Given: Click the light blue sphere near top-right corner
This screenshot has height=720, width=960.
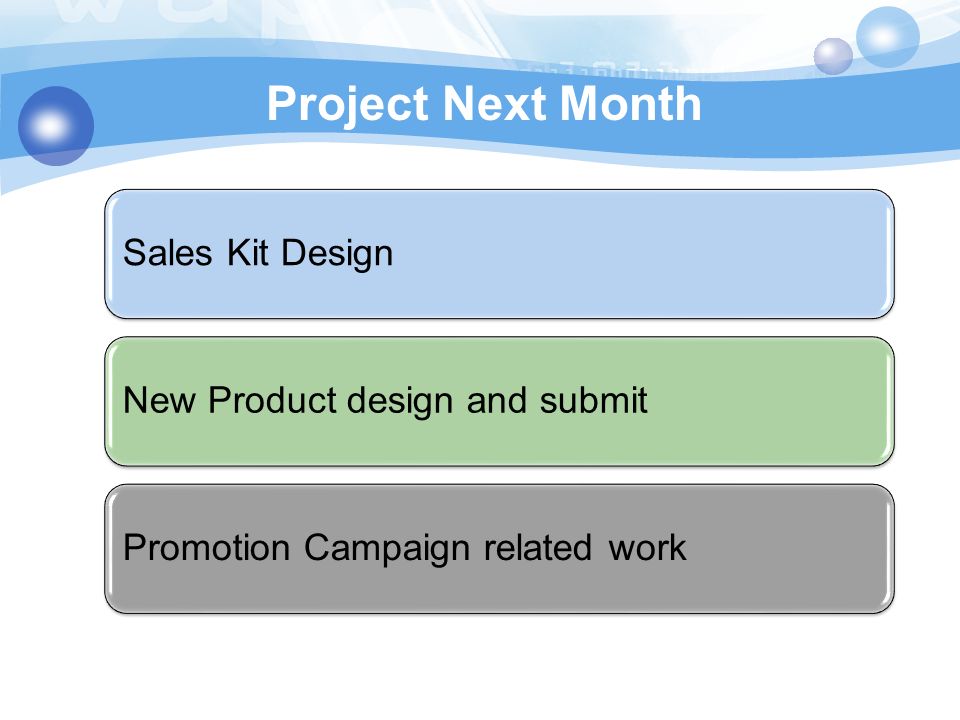Looking at the screenshot, I should pos(887,36).
